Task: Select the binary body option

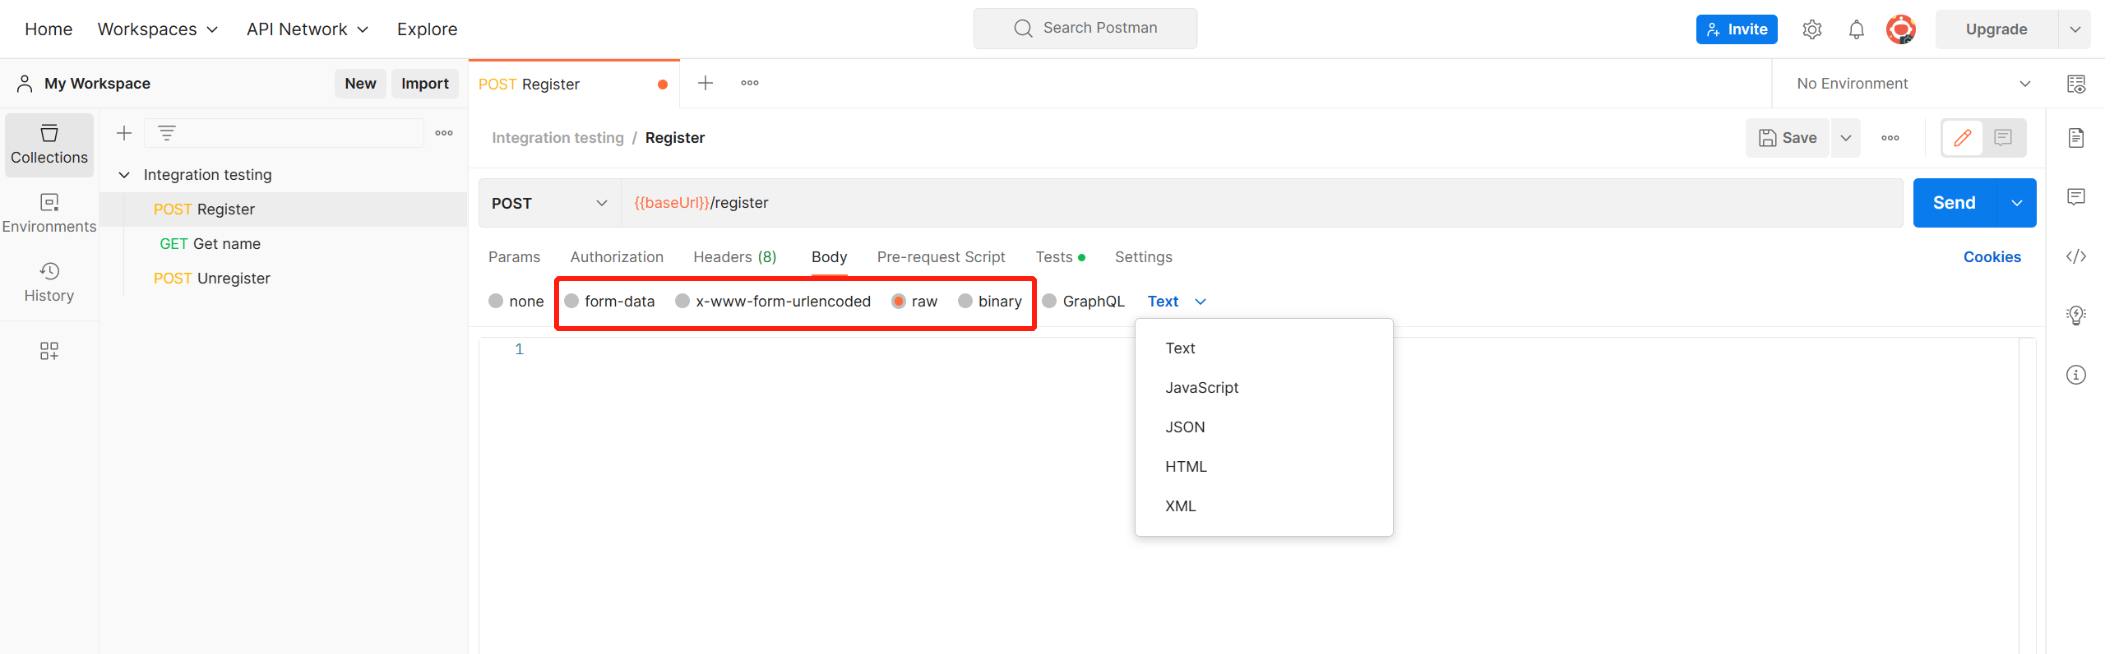Action: pyautogui.click(x=965, y=301)
